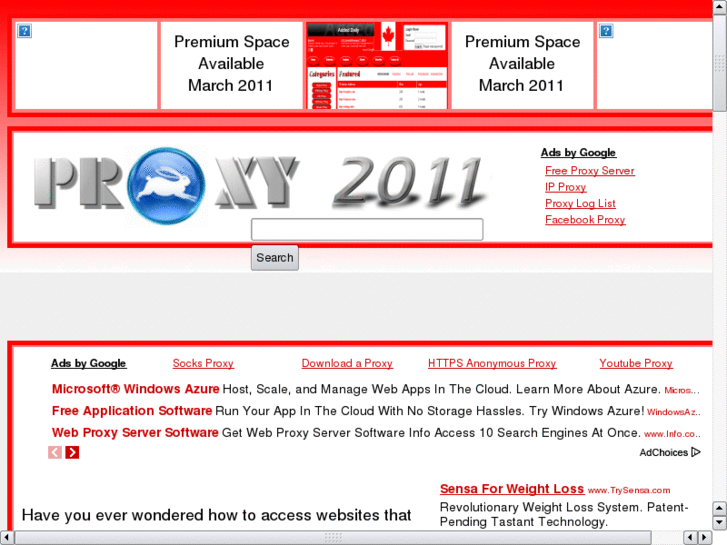
Task: Open the Free Proxy Server ad link
Action: pos(590,171)
